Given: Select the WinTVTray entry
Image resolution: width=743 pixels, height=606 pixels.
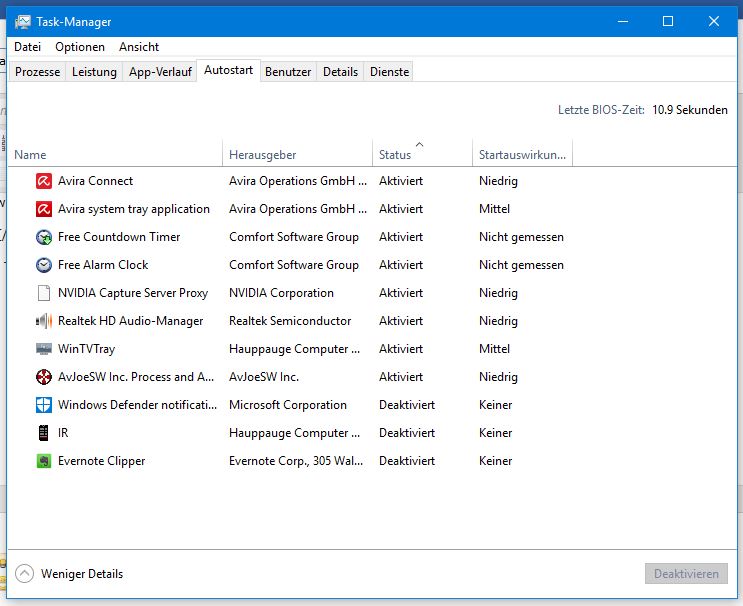Looking at the screenshot, I should (x=86, y=349).
